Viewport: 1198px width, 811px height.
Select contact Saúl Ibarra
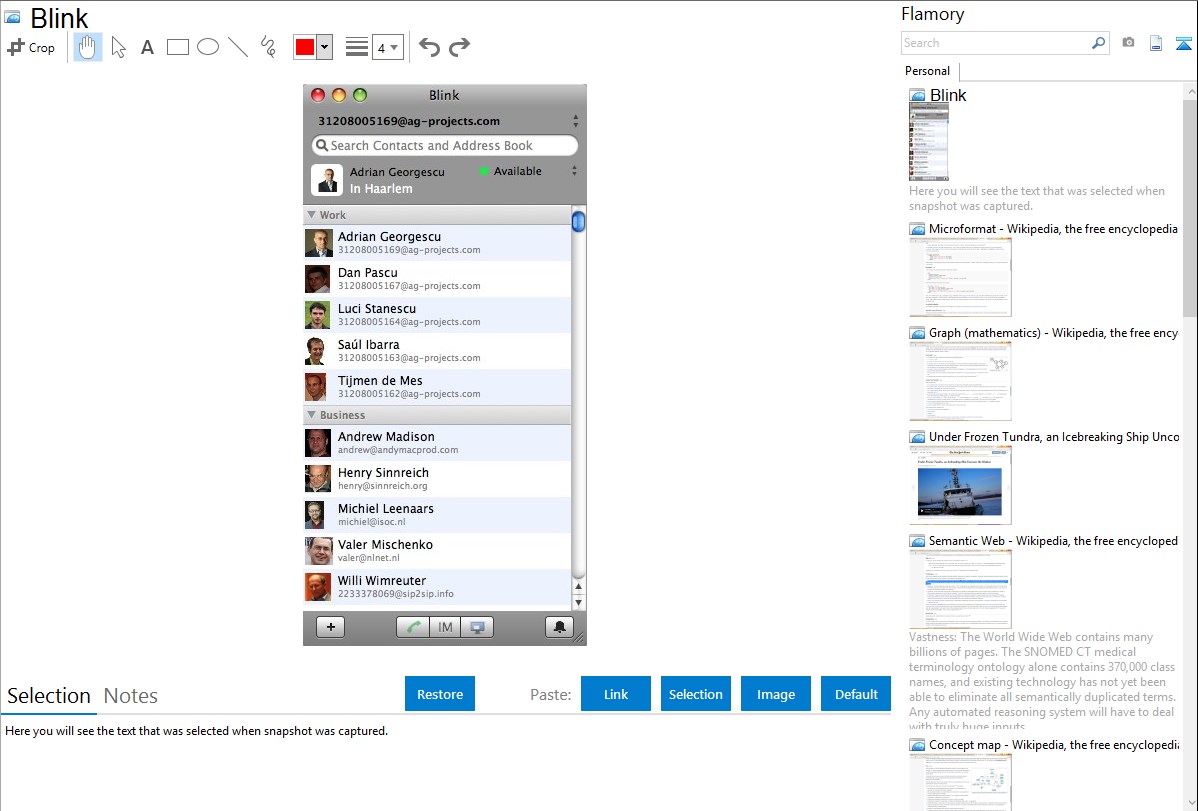coord(437,351)
